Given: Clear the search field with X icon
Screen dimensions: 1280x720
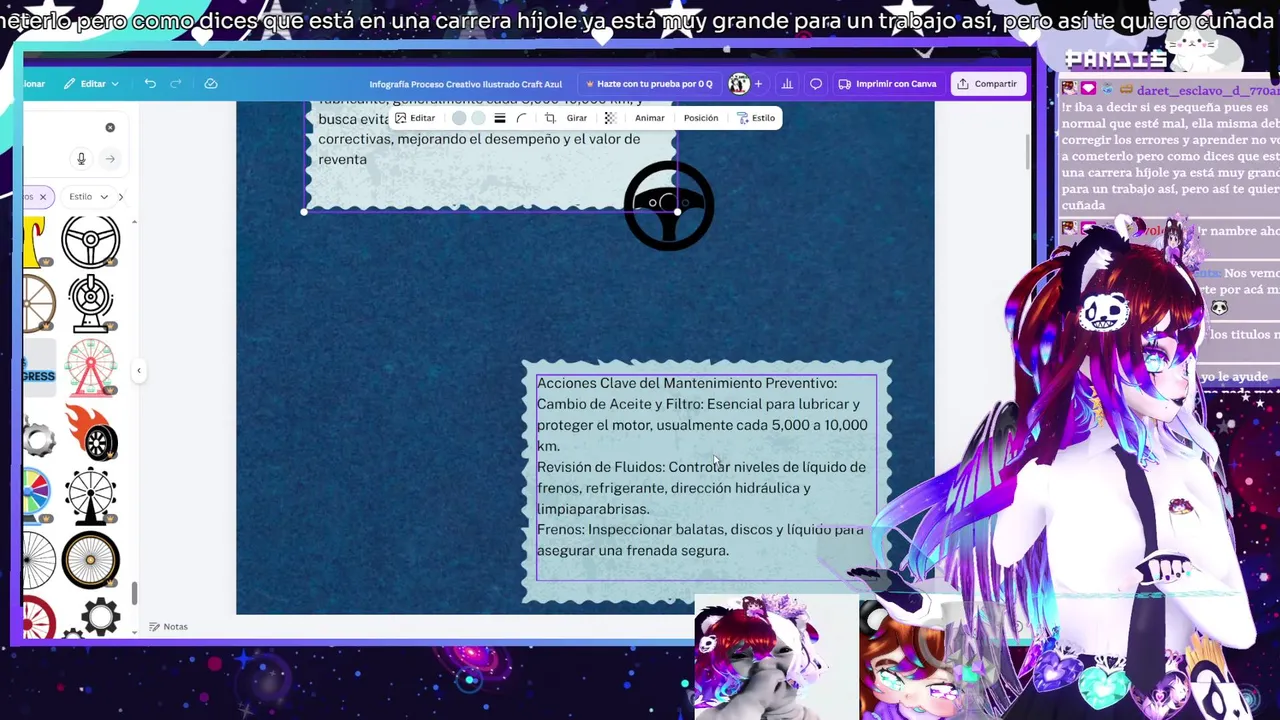Looking at the screenshot, I should pos(110,128).
